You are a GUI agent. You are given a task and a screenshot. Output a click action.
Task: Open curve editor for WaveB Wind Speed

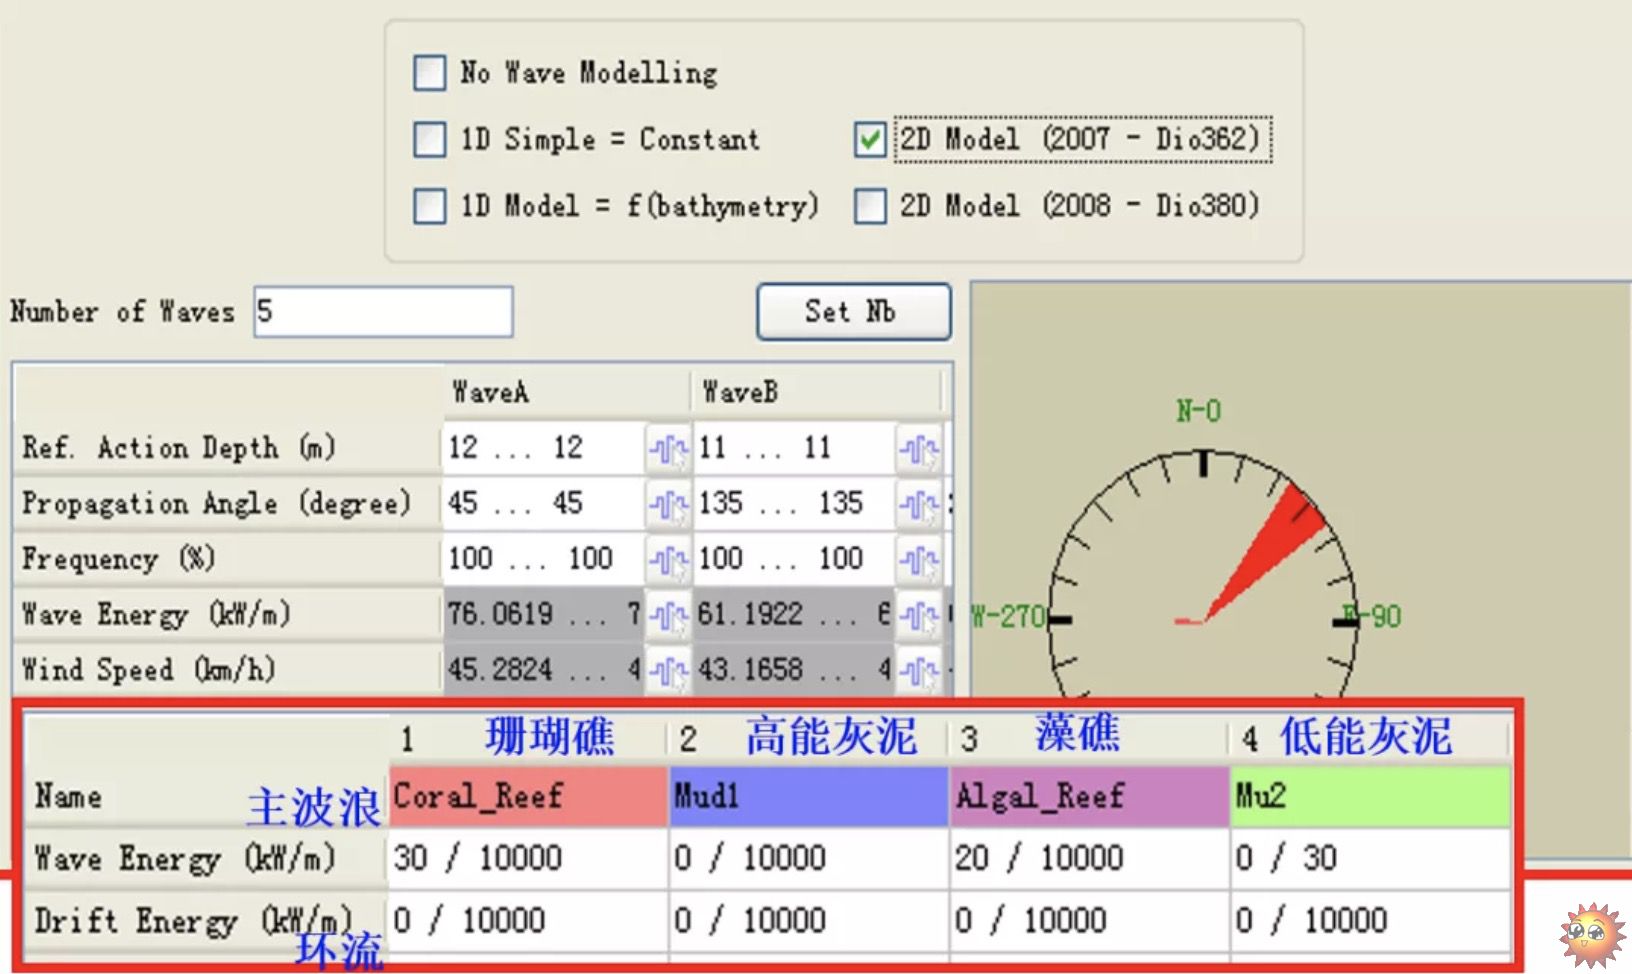pyautogui.click(x=918, y=671)
